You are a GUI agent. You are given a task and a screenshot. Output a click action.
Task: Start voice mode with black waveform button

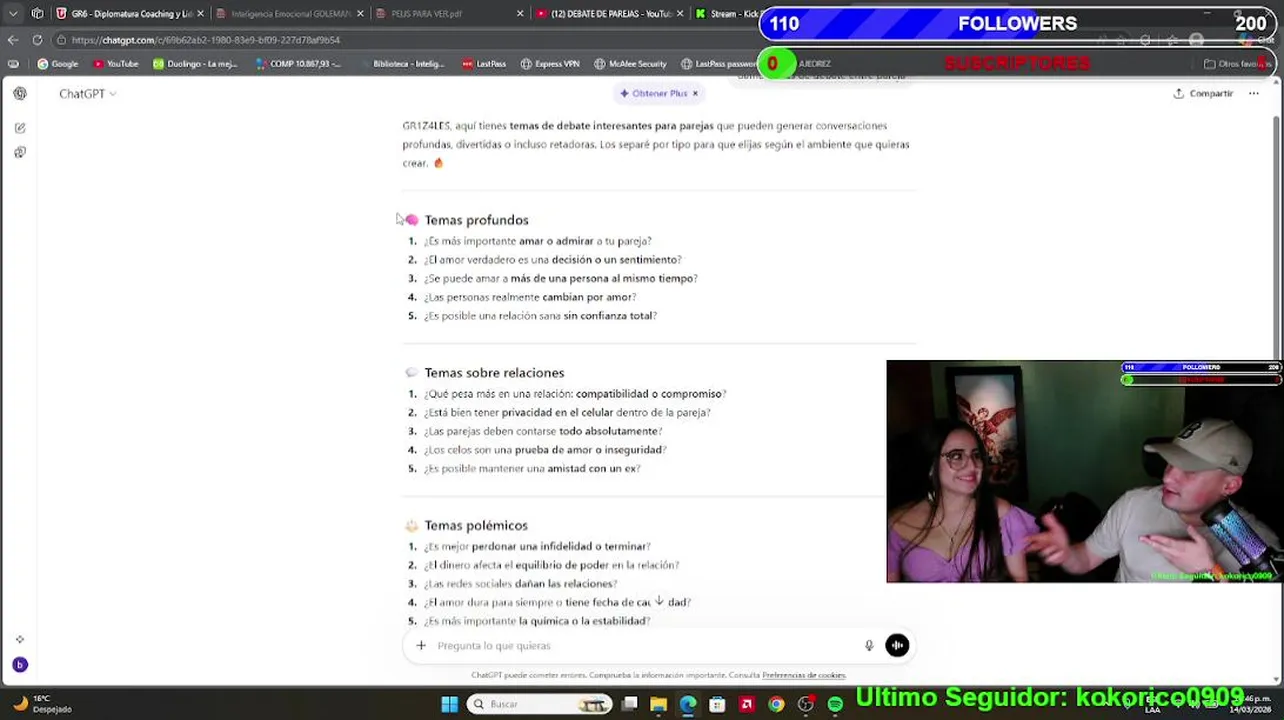click(897, 646)
